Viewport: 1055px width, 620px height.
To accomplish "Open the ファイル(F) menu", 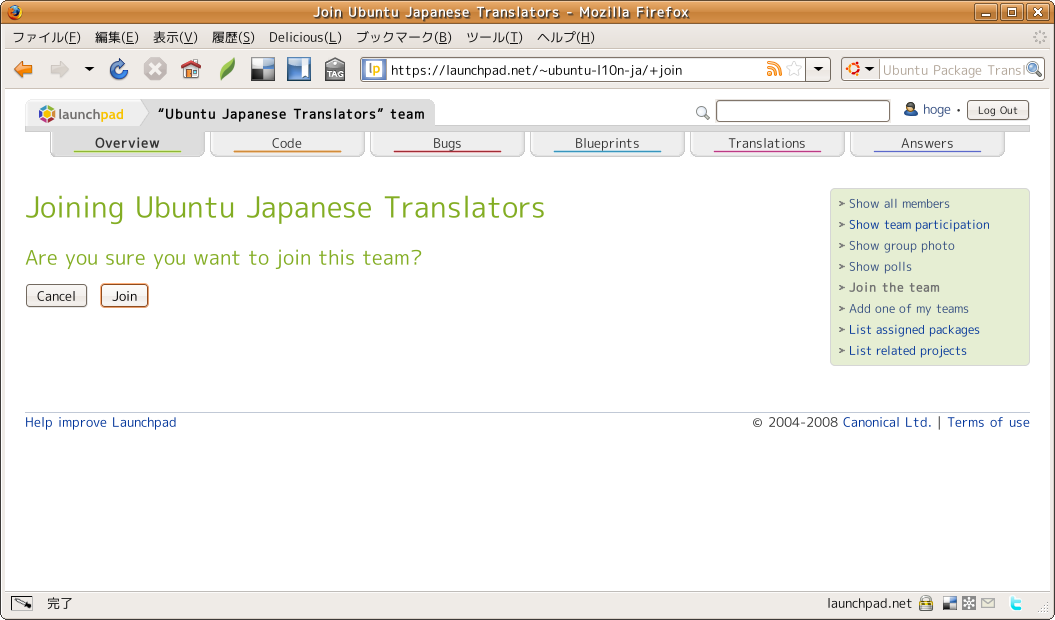I will click(x=46, y=38).
